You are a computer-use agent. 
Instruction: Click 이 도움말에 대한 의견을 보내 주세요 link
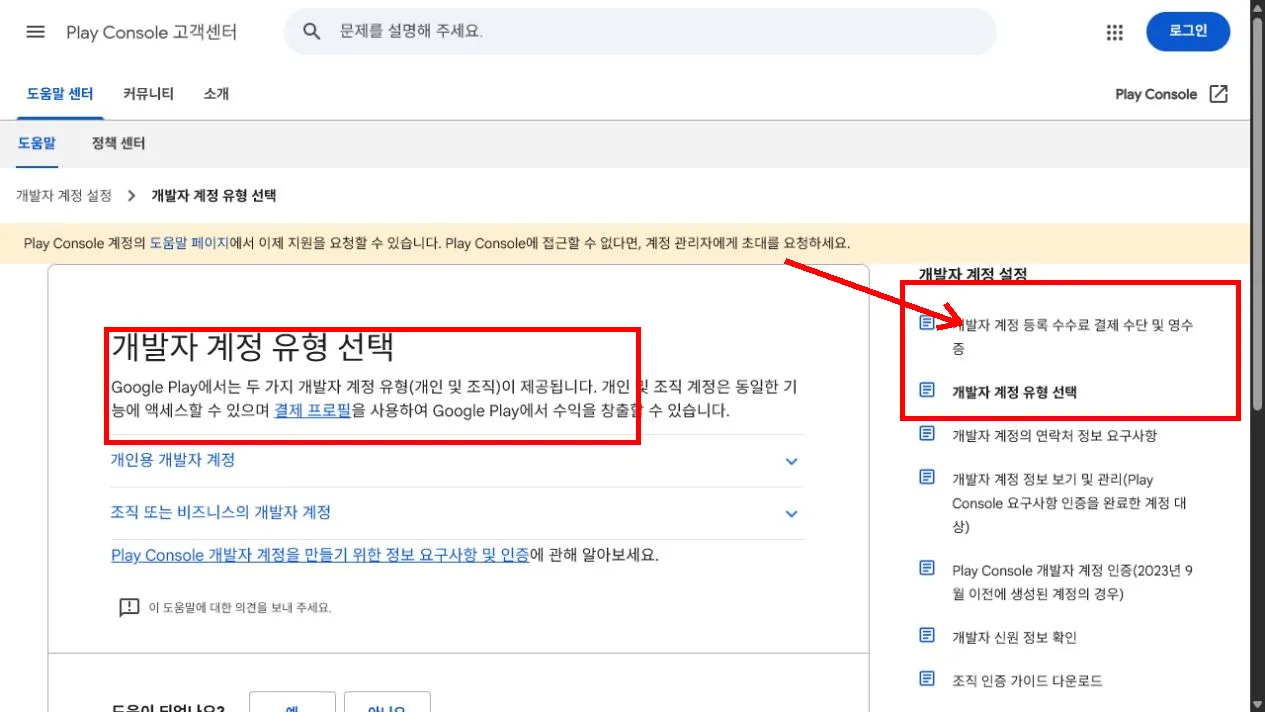click(x=240, y=607)
